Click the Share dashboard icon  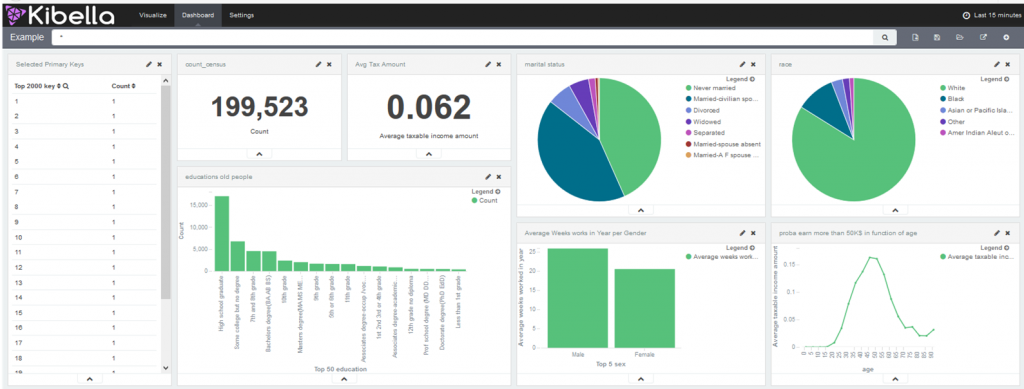point(983,38)
